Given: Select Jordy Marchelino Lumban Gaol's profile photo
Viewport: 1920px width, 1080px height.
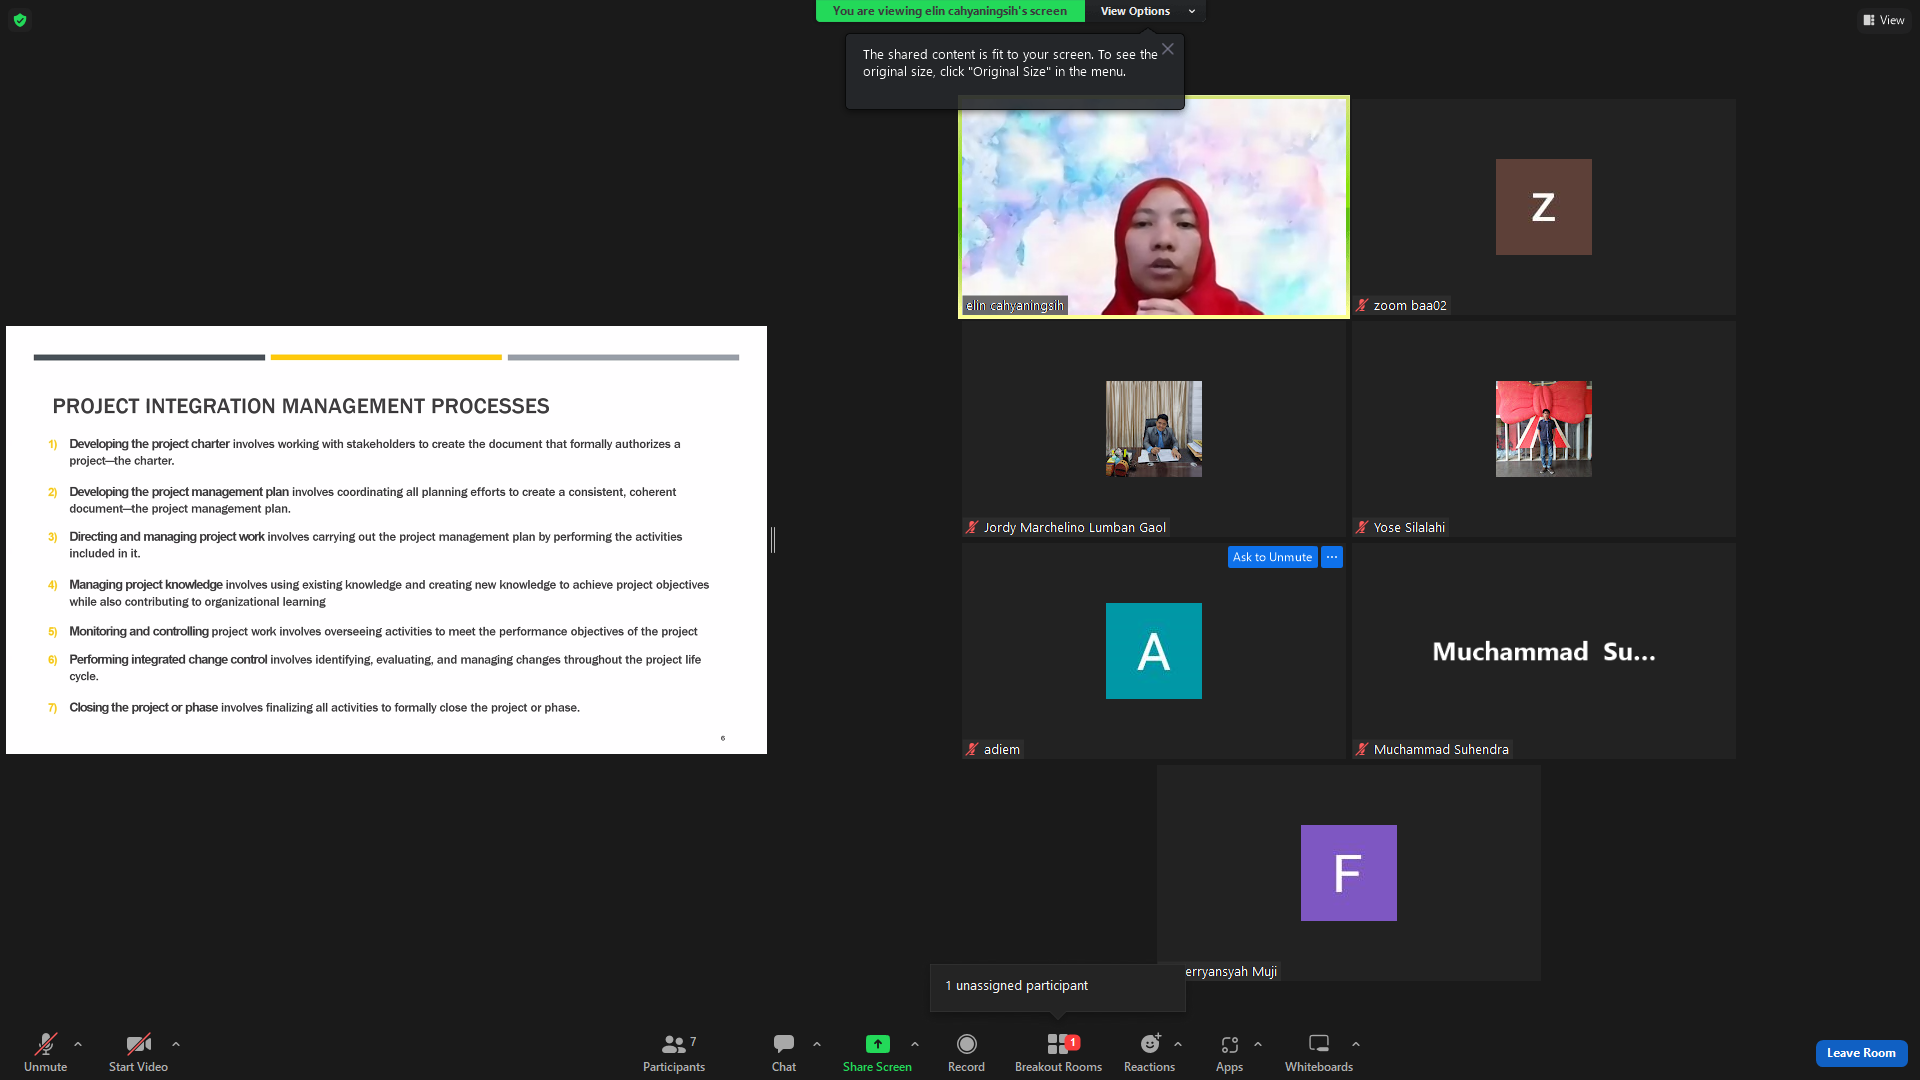Looking at the screenshot, I should pos(1153,429).
